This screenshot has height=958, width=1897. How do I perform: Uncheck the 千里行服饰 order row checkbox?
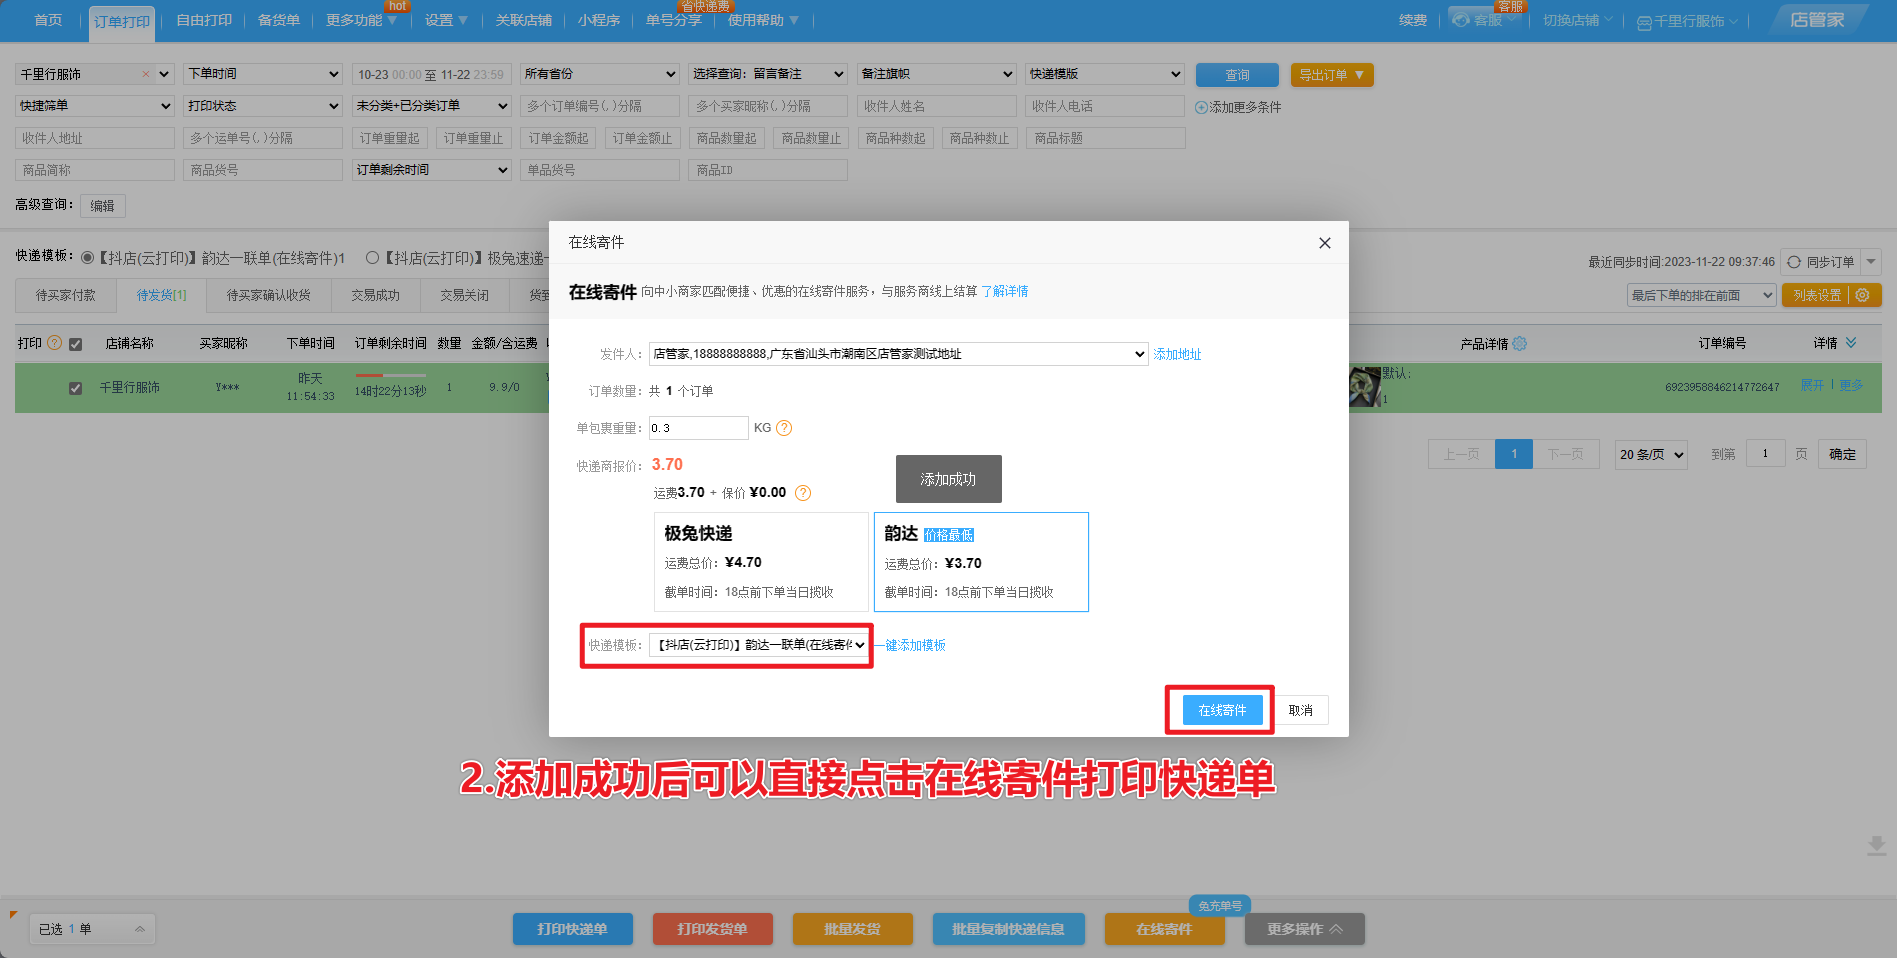tap(75, 388)
